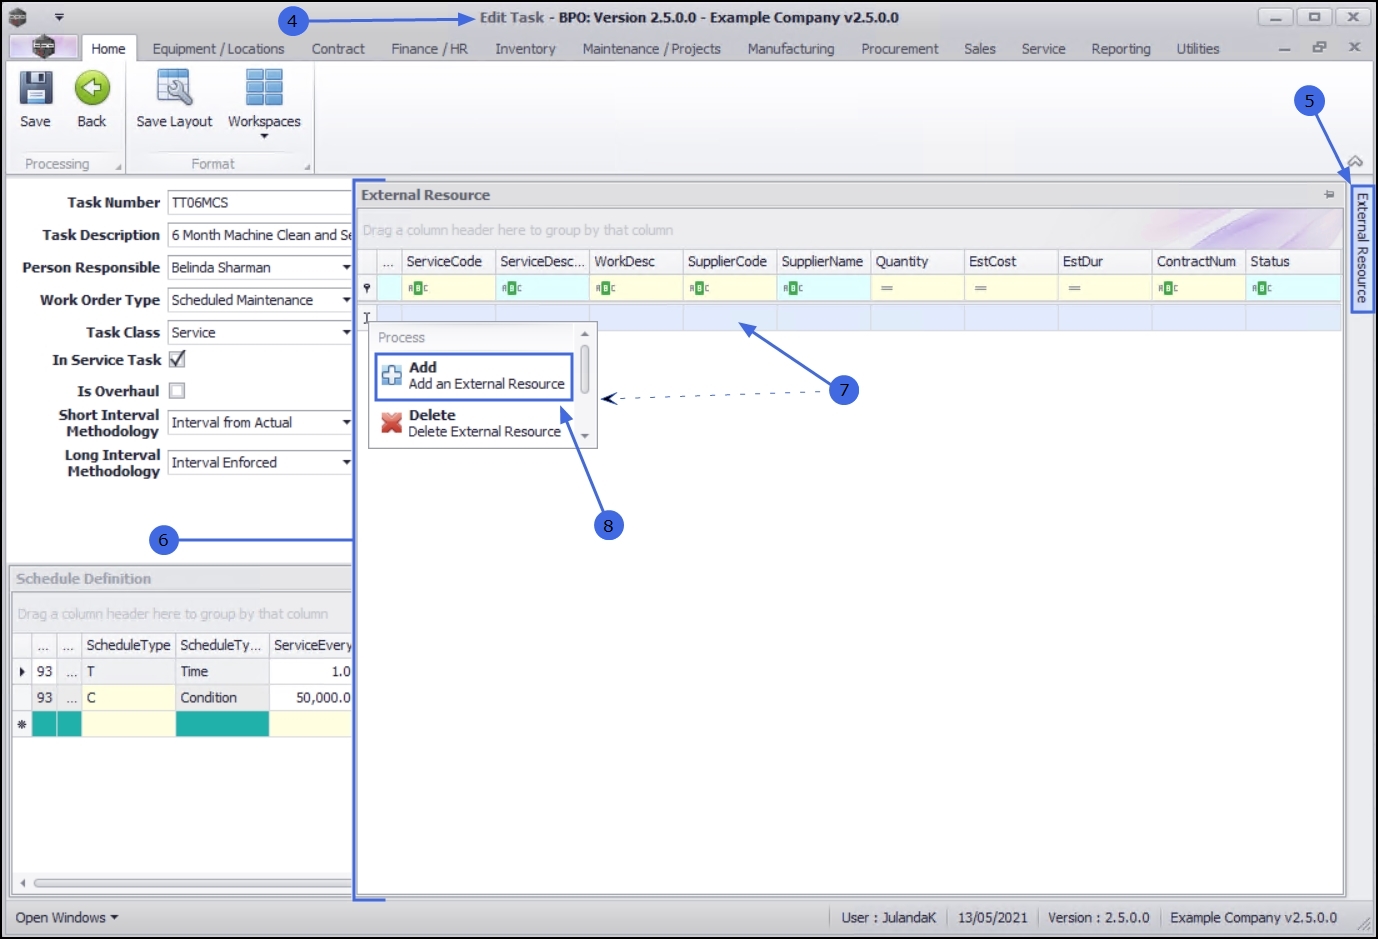Sort by the Quantity column header
Screen dimensions: 1378x939
pos(918,262)
